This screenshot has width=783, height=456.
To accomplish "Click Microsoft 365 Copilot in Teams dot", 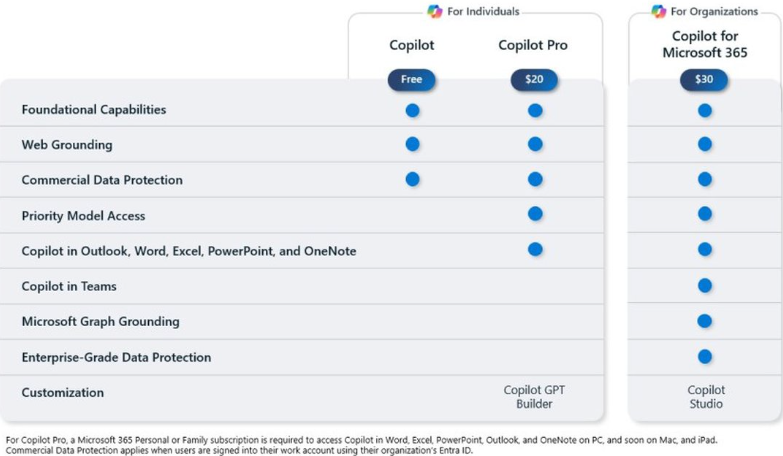I will point(705,286).
